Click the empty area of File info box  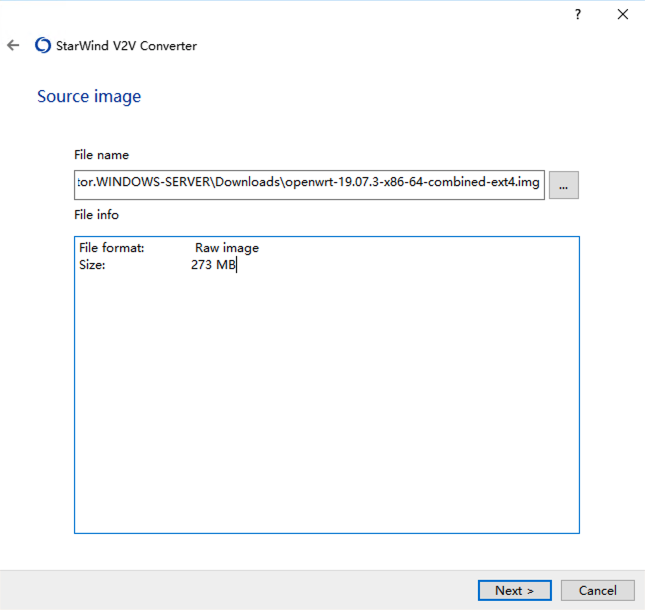327,399
